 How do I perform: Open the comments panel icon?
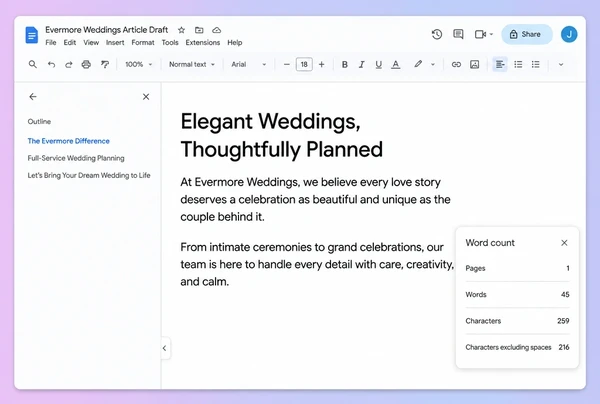[458, 34]
